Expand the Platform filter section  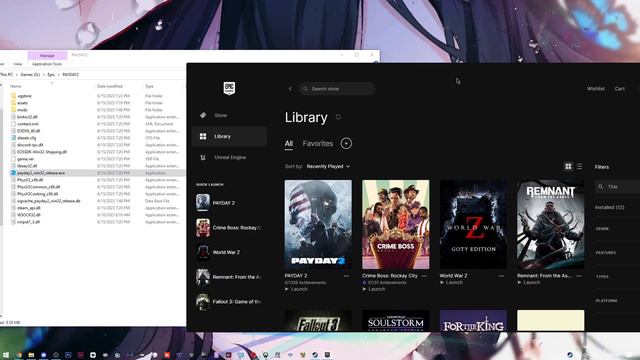click(606, 301)
